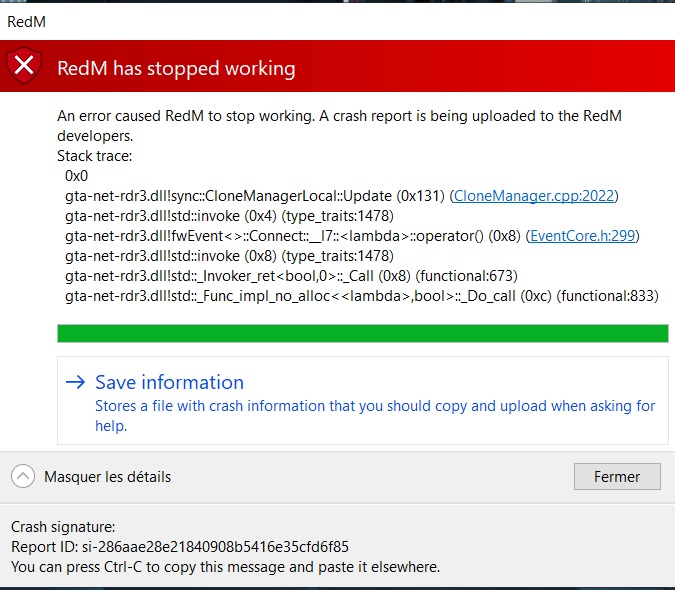Viewport: 675px width, 590px height.
Task: Click the Report ID text line
Action: click(179, 547)
